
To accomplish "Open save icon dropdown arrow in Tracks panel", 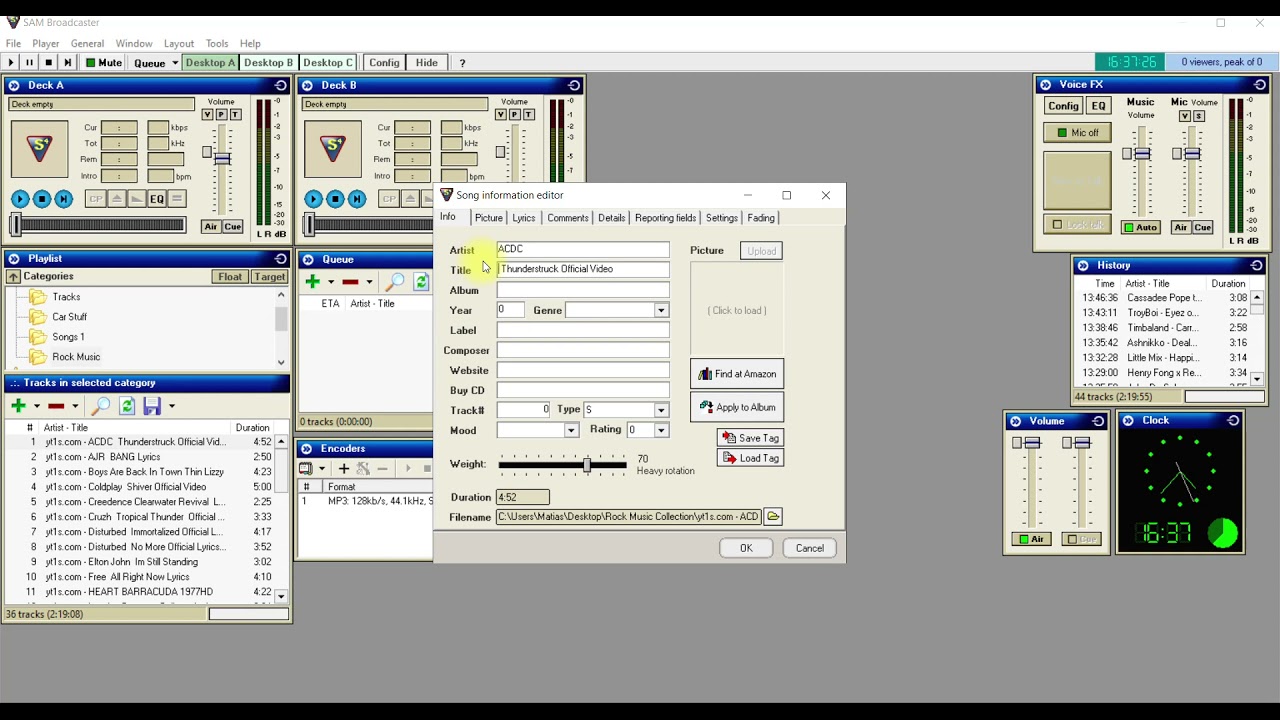I will click(x=171, y=406).
